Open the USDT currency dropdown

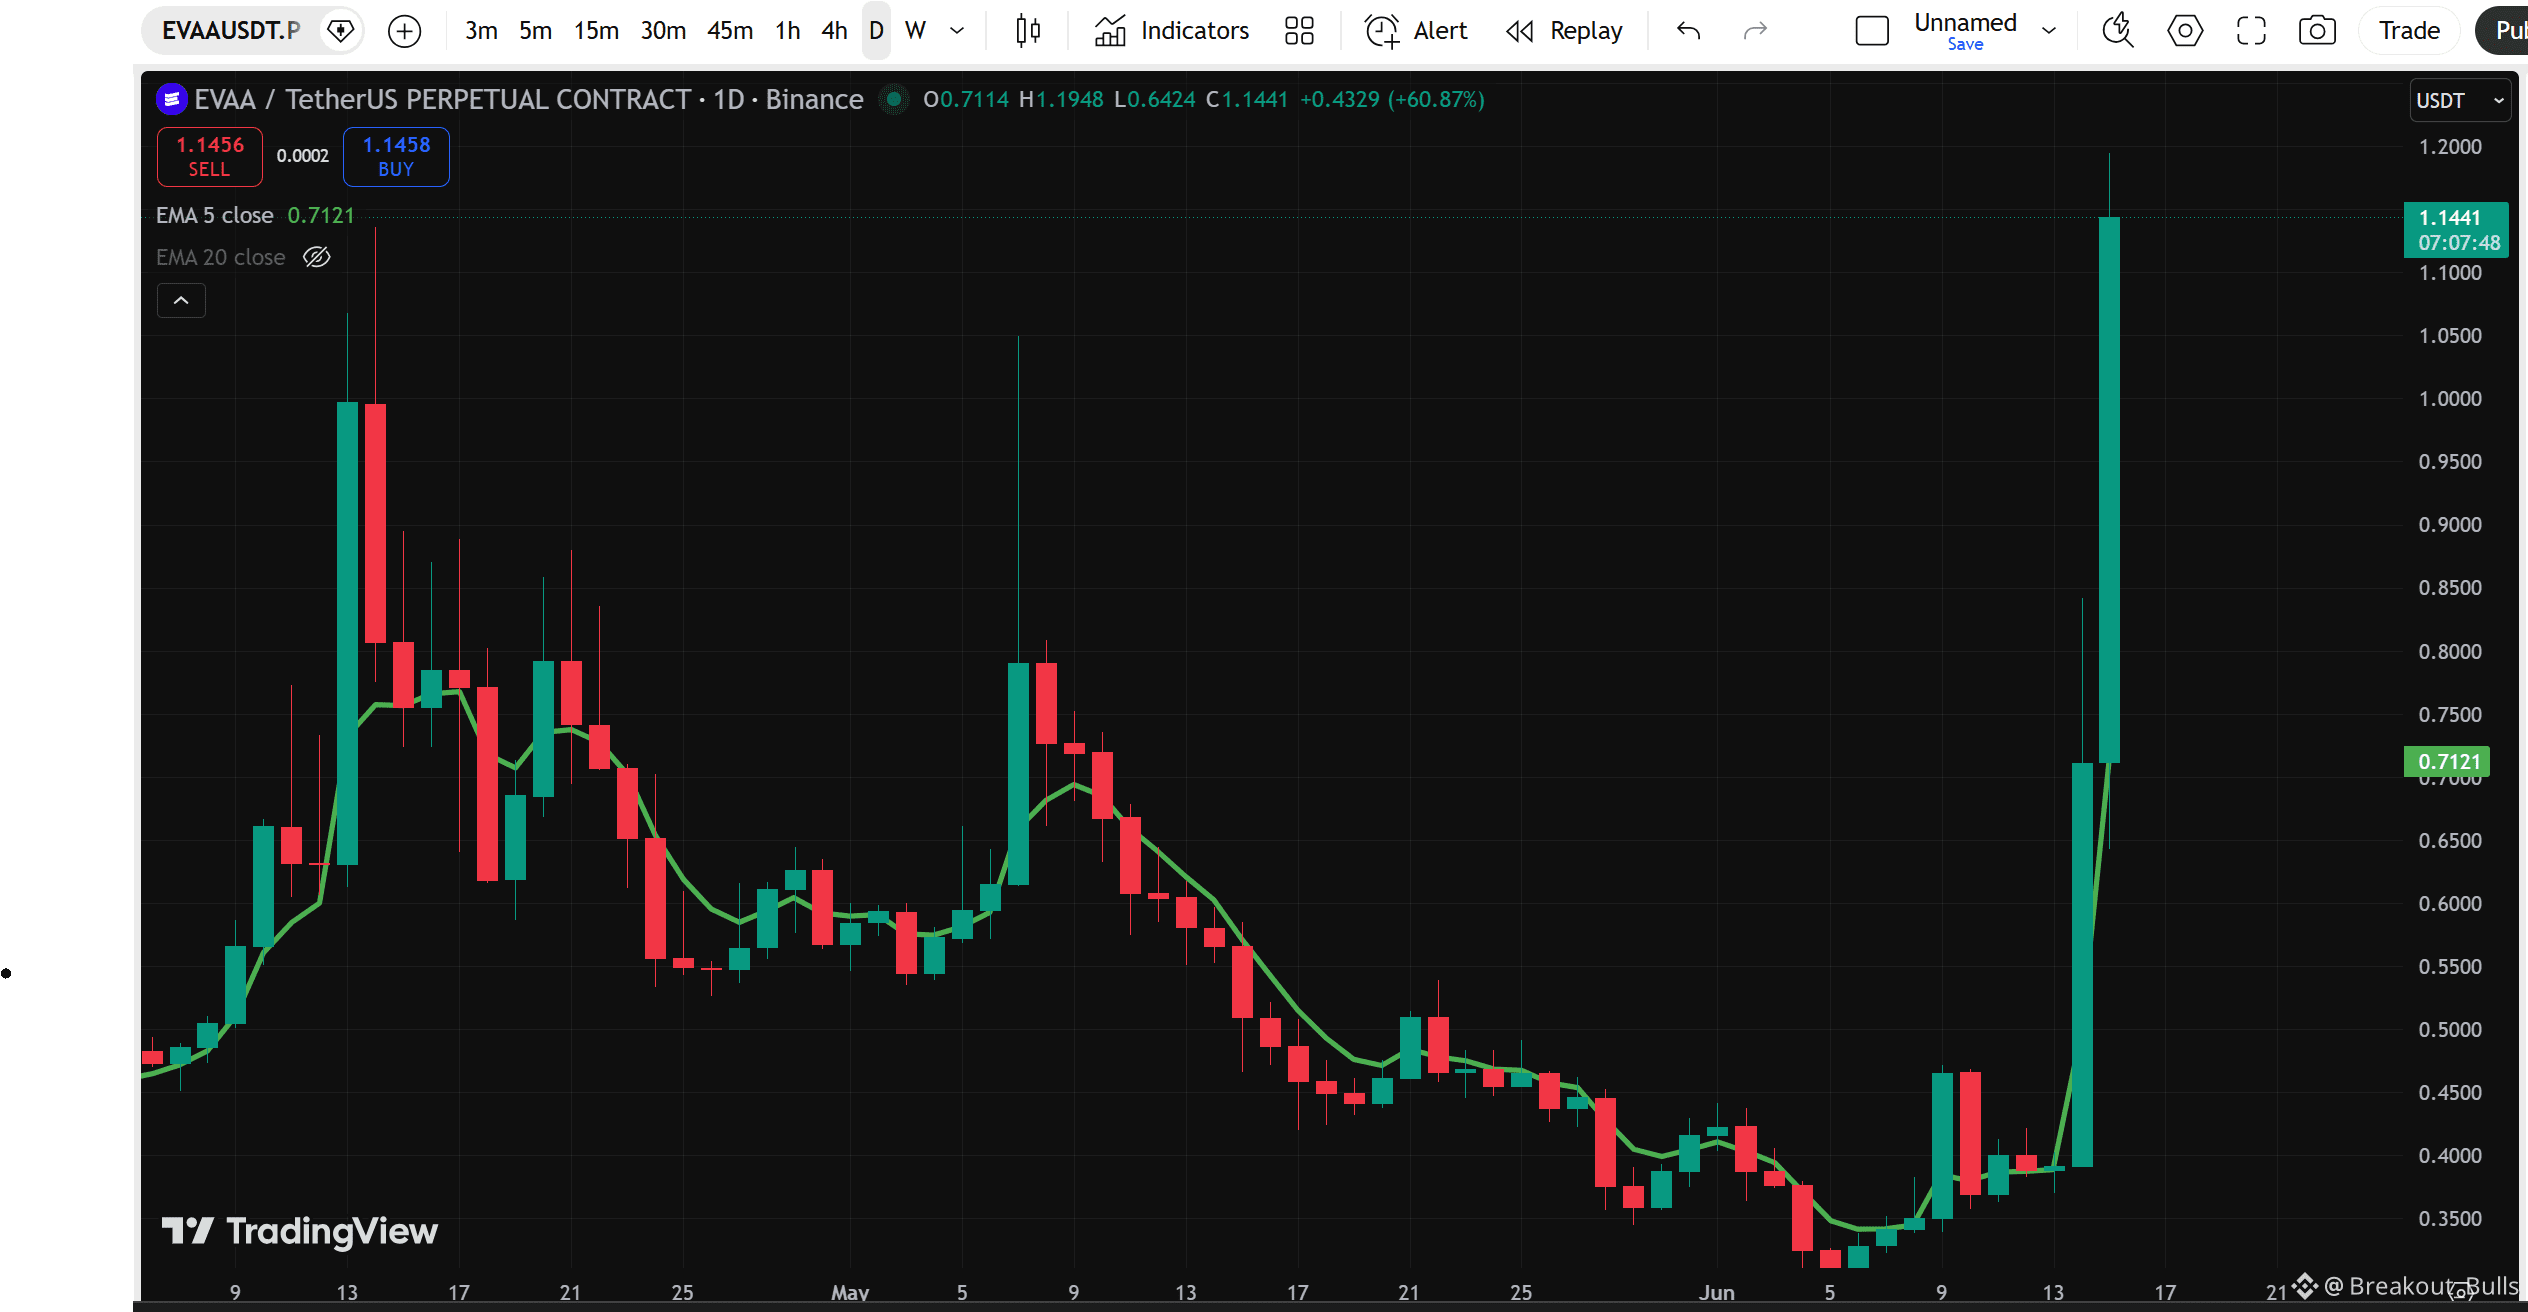click(2460, 101)
